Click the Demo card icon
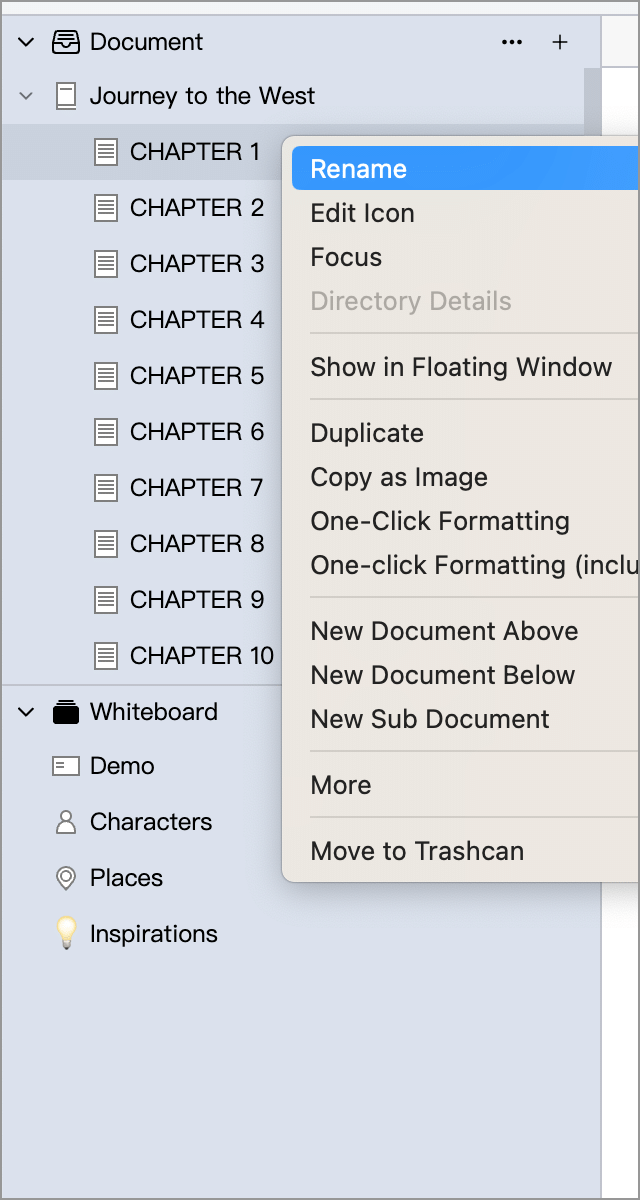Image resolution: width=640 pixels, height=1200 pixels. [66, 766]
